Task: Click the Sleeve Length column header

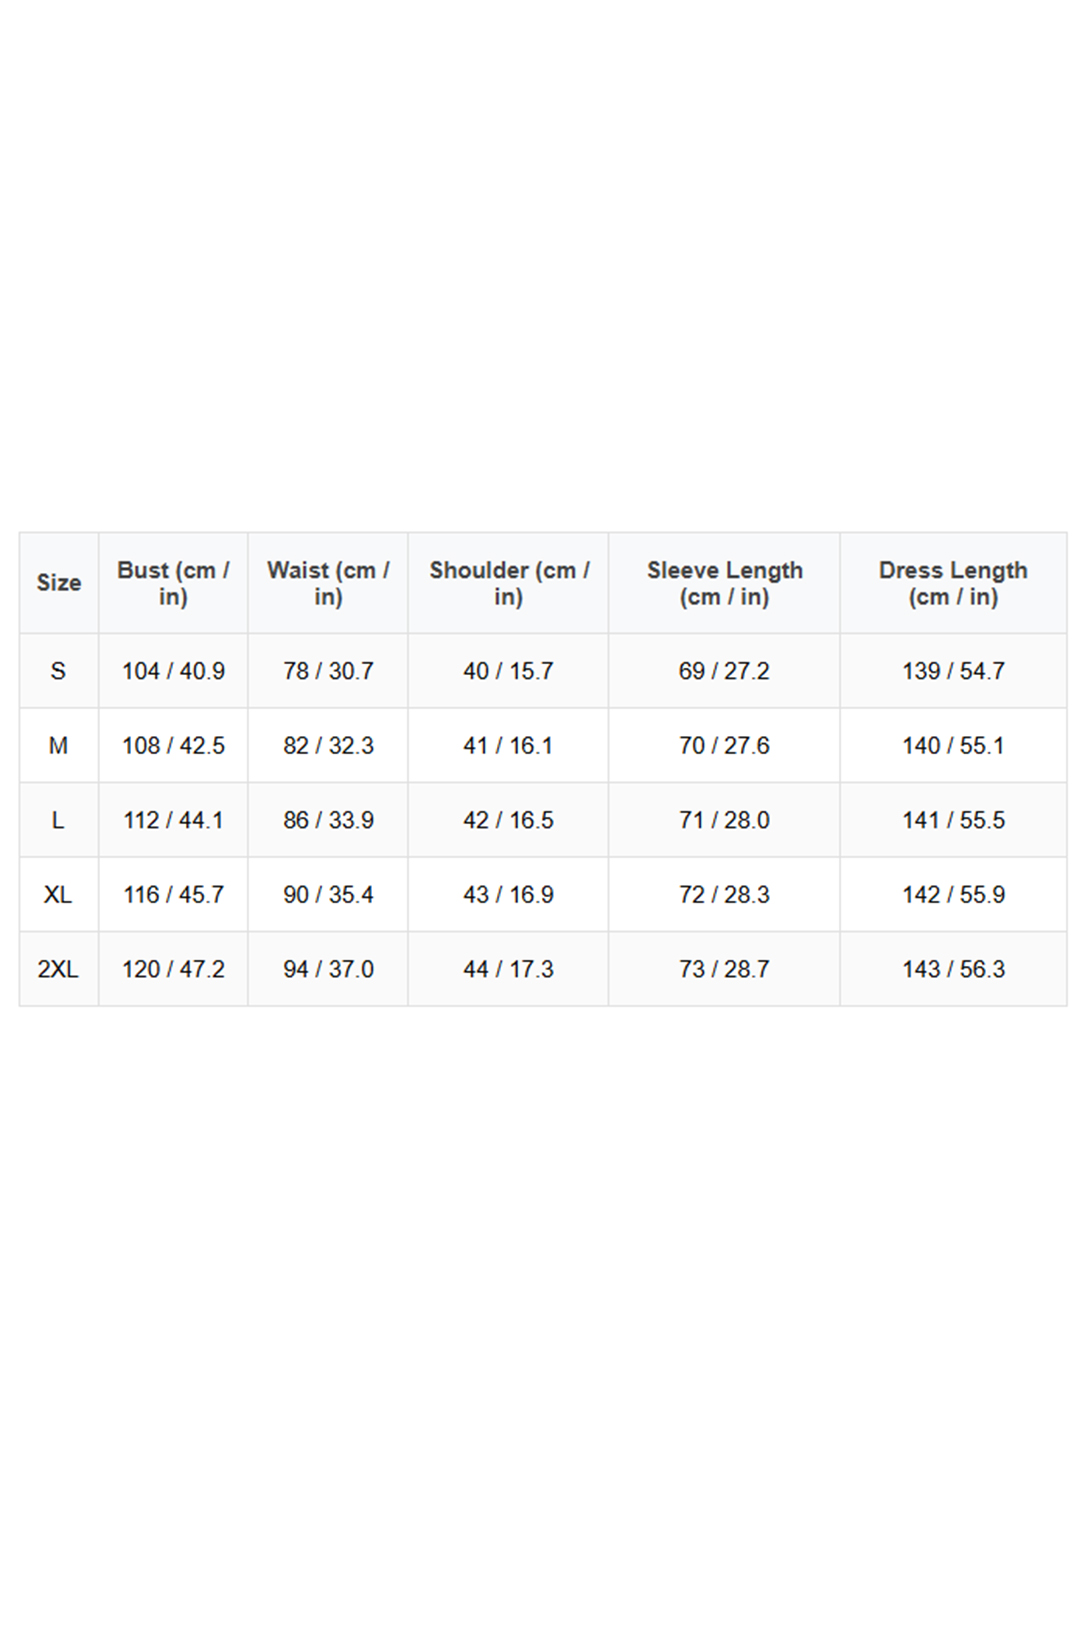Action: click(x=724, y=583)
